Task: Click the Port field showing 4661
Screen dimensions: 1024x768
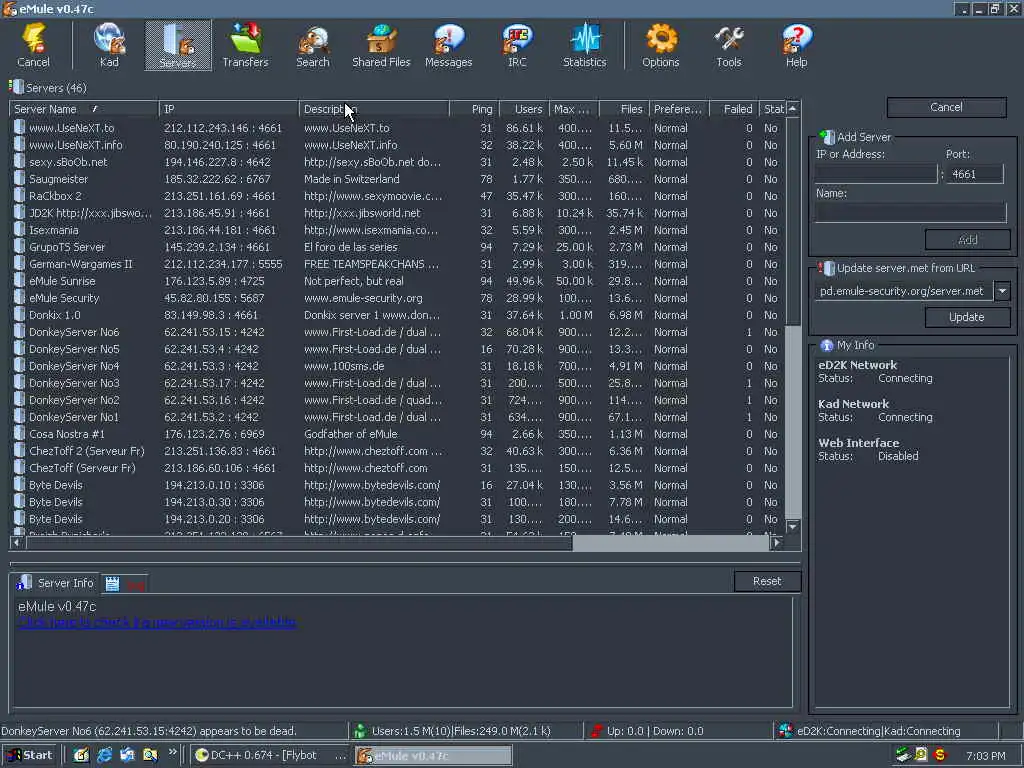Action: [x=974, y=174]
